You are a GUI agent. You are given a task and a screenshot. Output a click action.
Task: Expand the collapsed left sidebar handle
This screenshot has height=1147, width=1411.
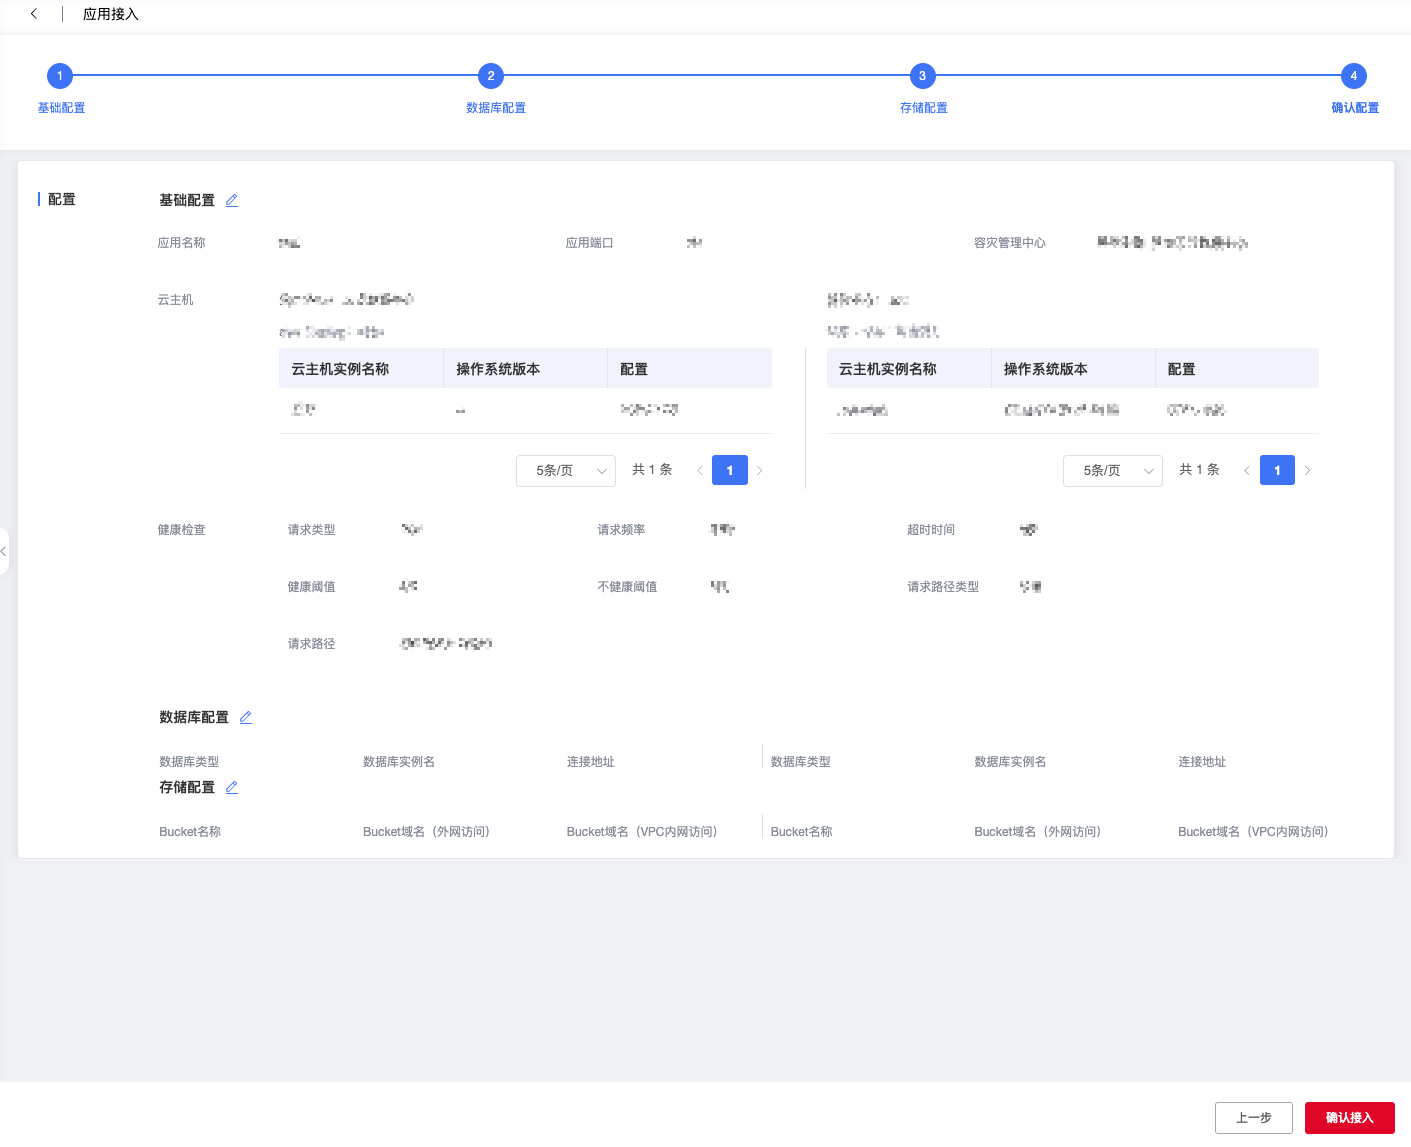pyautogui.click(x=4, y=551)
